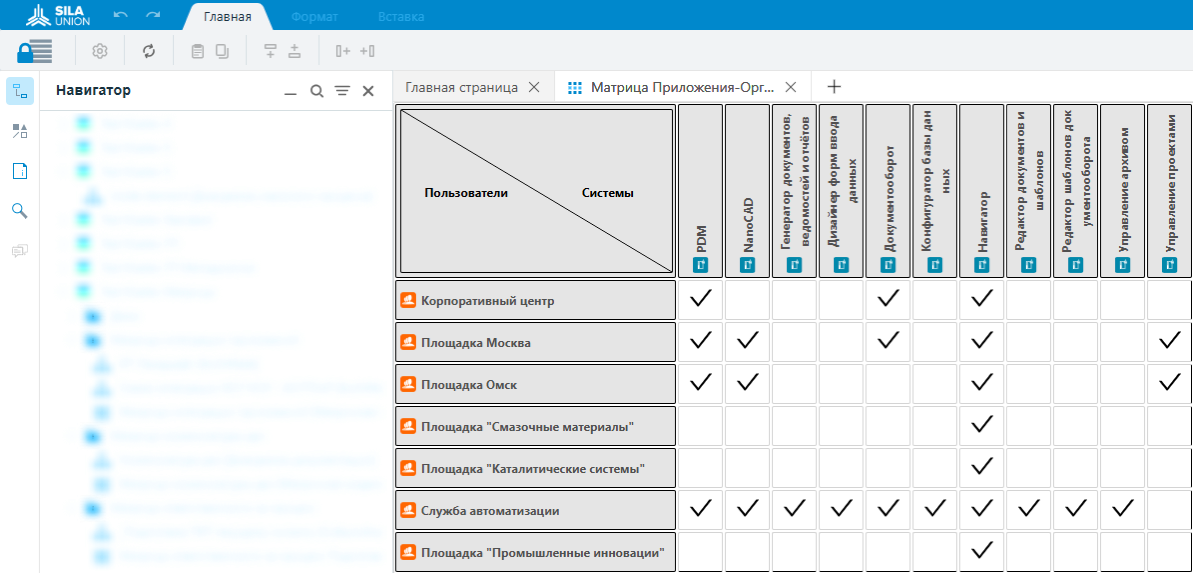Toggle NanoCAD checkmark for Площадка Омск
Image resolution: width=1193 pixels, height=573 pixels.
tap(747, 383)
